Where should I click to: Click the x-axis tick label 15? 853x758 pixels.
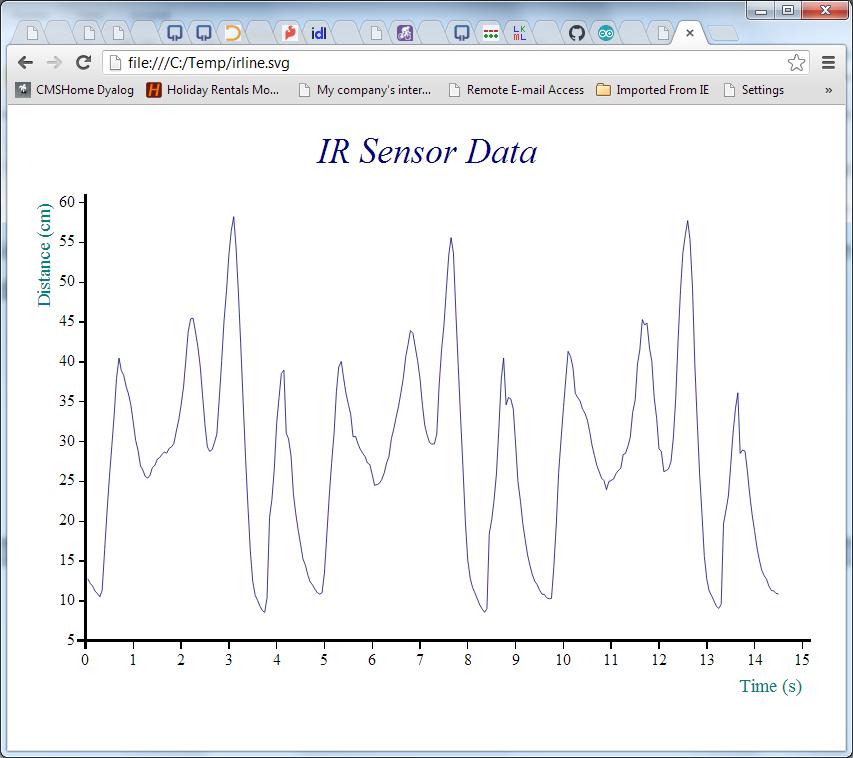point(802,660)
